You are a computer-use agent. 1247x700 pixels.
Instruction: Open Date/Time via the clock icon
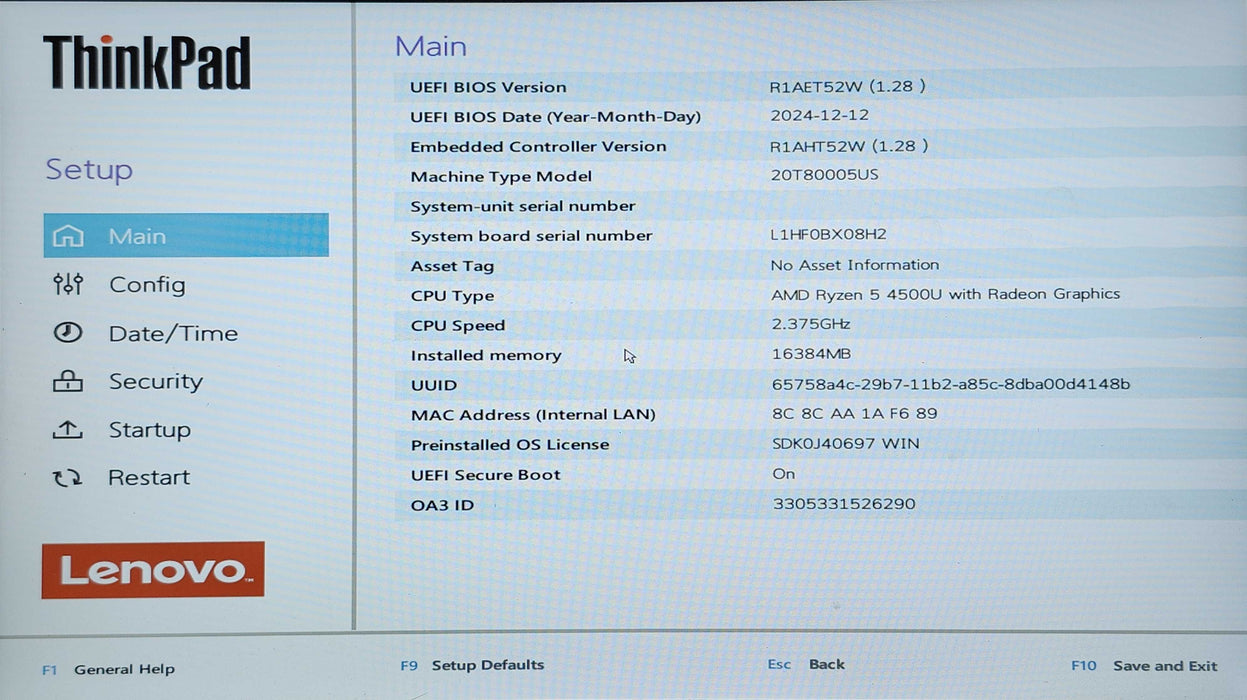[x=68, y=332]
